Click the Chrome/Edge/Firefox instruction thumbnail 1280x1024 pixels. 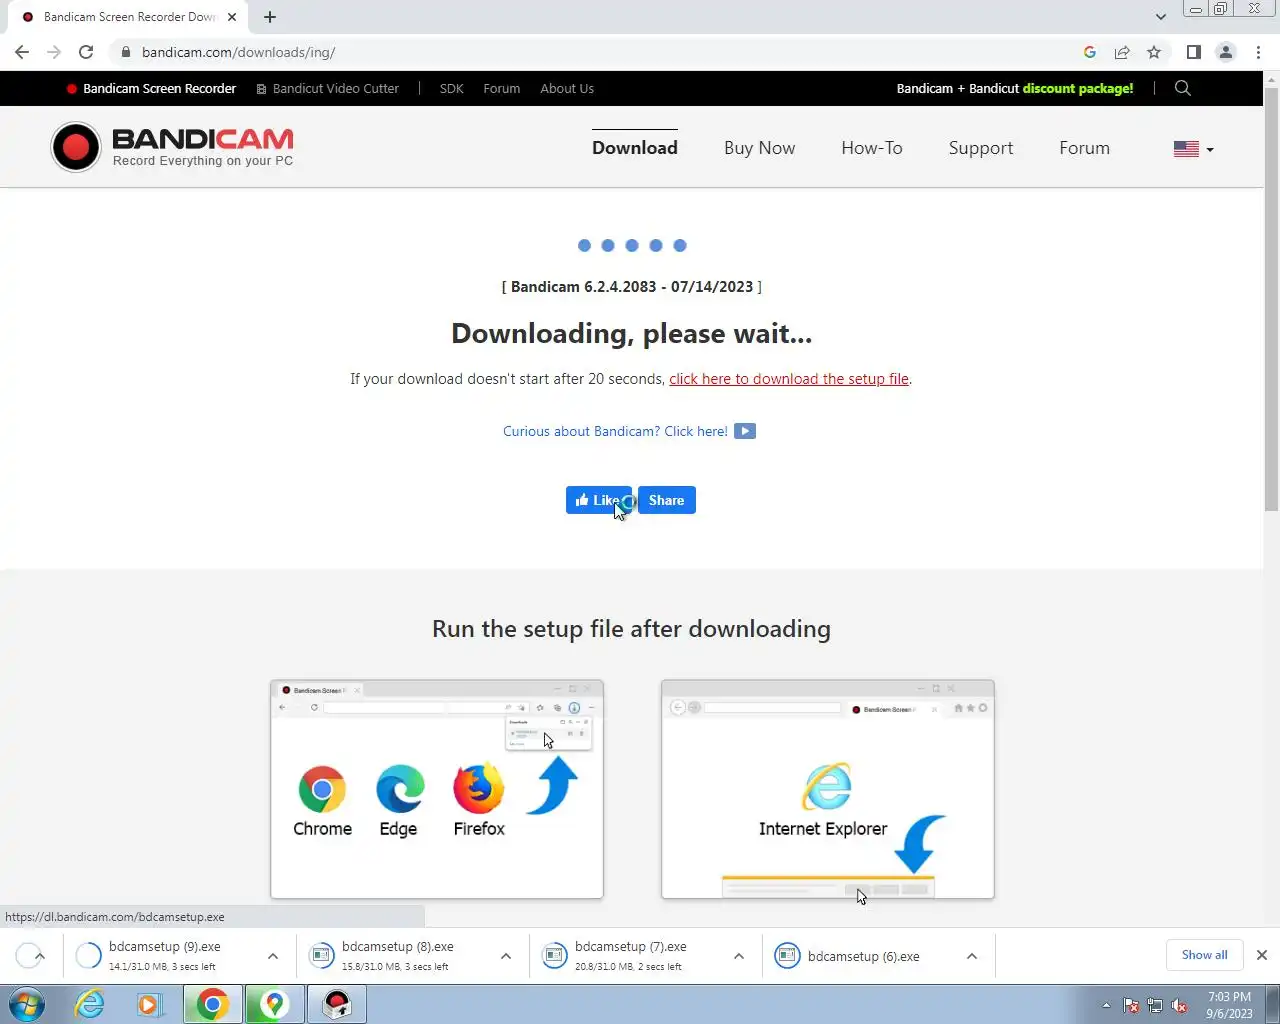[437, 789]
